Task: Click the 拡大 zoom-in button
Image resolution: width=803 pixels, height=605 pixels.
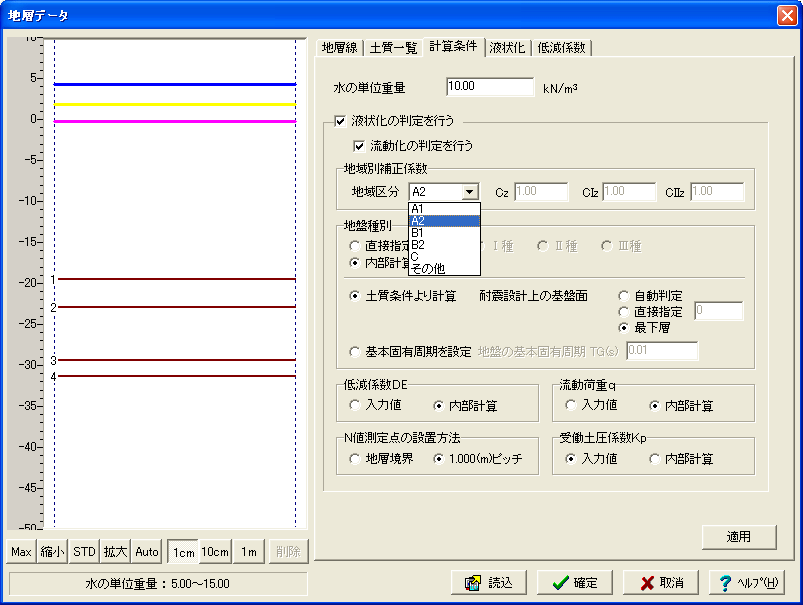Action: pos(115,552)
